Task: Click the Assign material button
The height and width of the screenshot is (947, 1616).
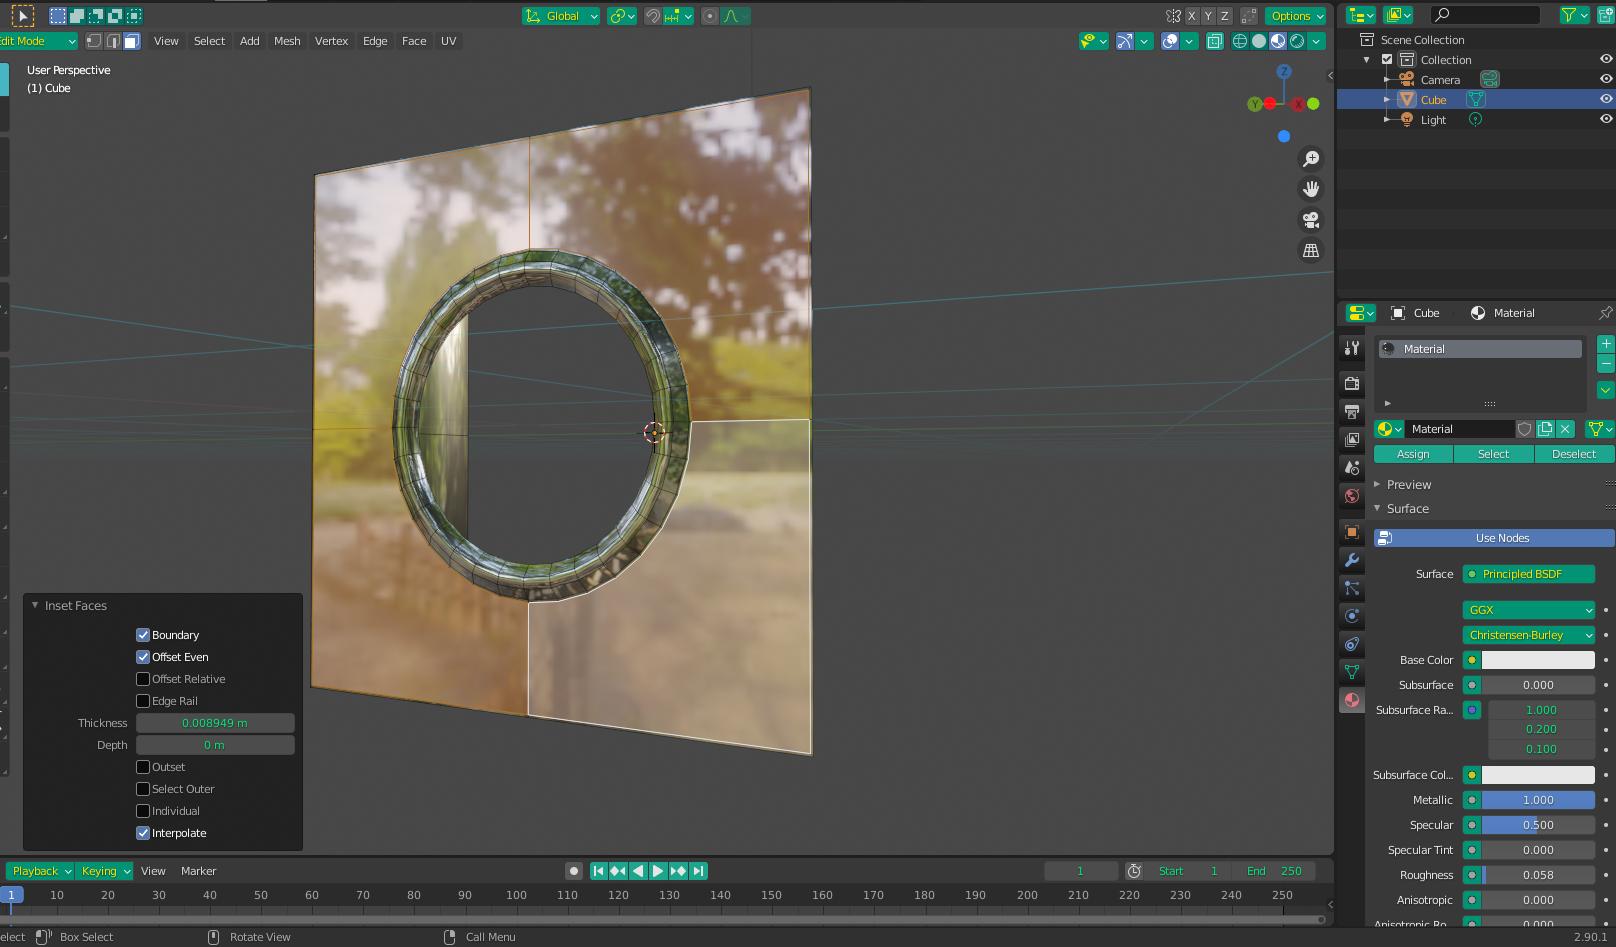Action: [x=1413, y=454]
